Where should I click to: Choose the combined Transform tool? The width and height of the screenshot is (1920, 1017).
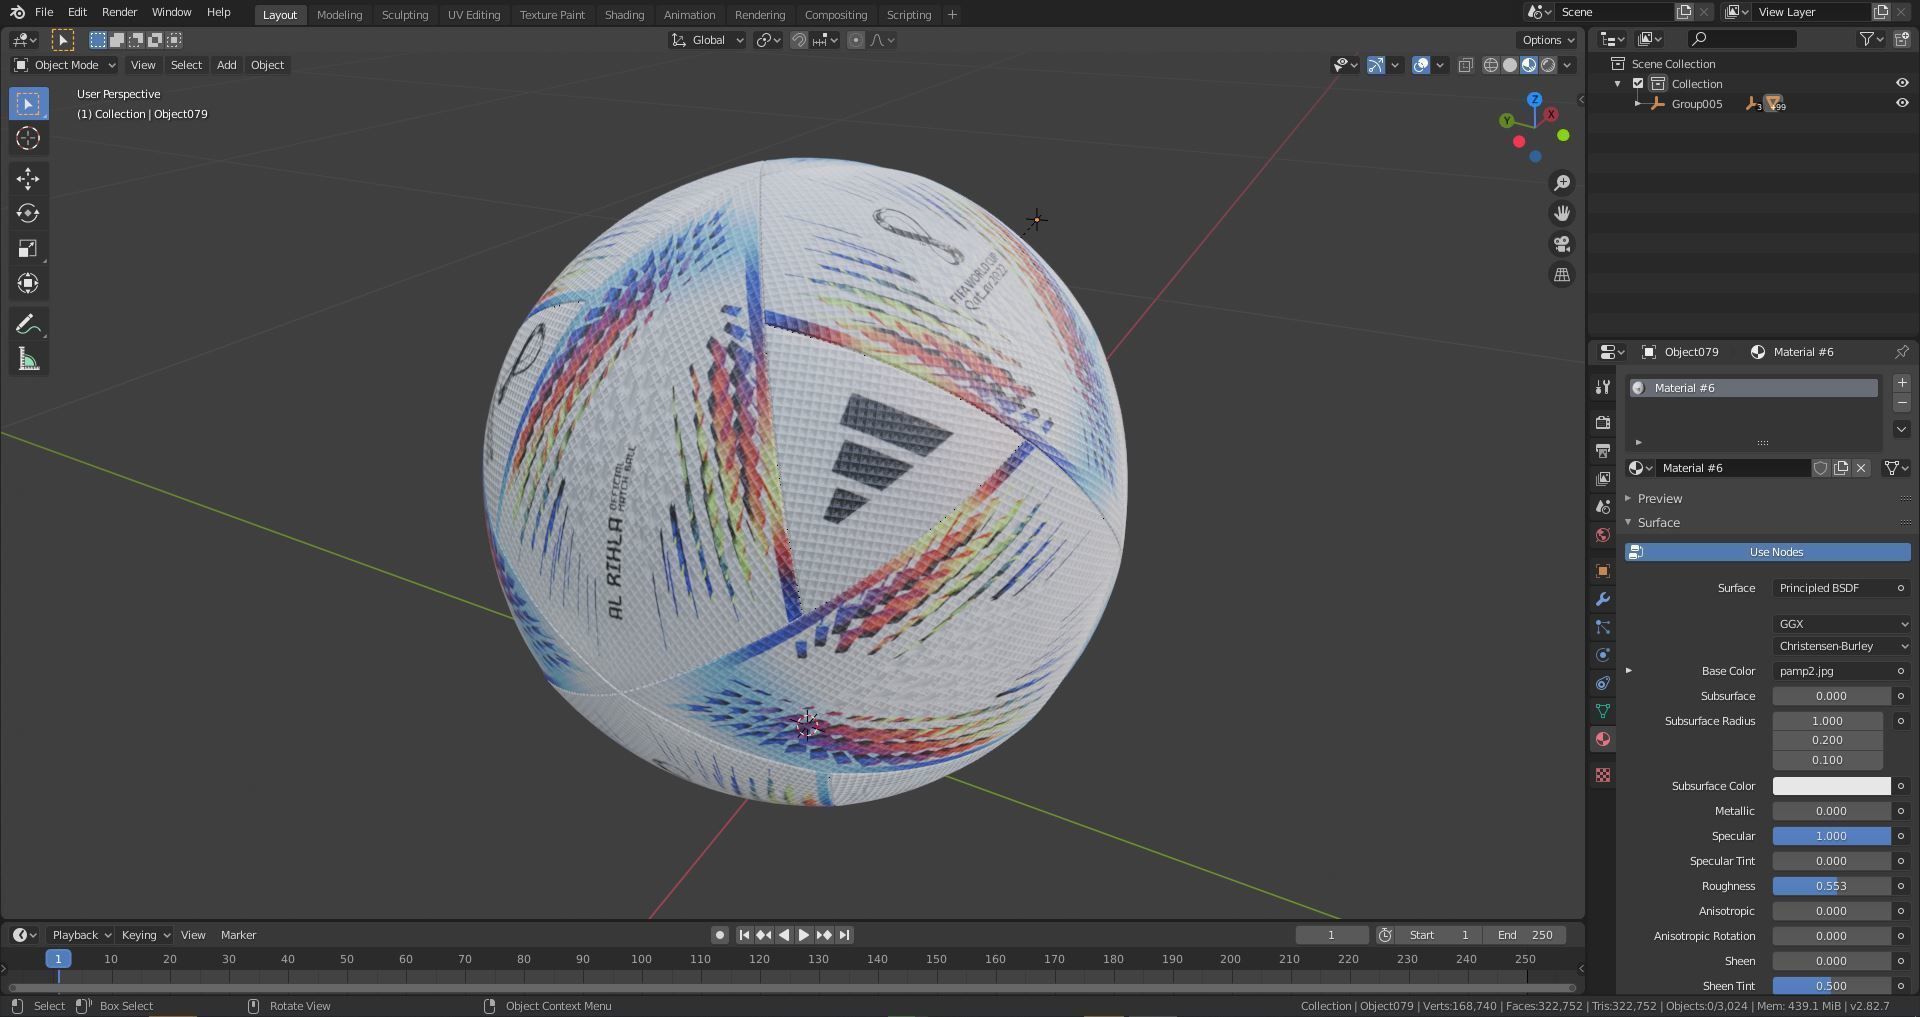28,283
